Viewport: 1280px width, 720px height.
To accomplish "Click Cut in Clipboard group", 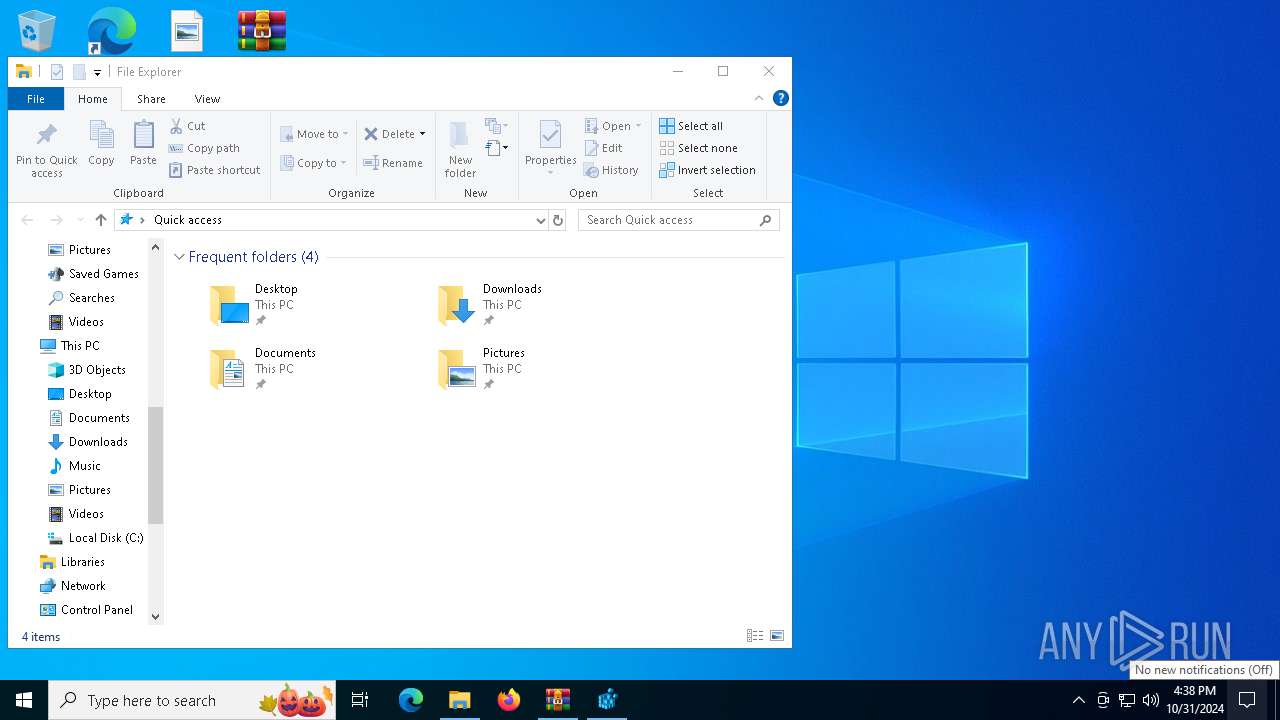I will pos(187,126).
